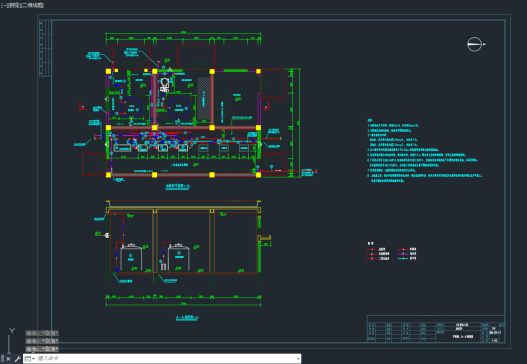This screenshot has height=364, width=527.
Task: Select the title block table in drawing
Action: (436, 329)
